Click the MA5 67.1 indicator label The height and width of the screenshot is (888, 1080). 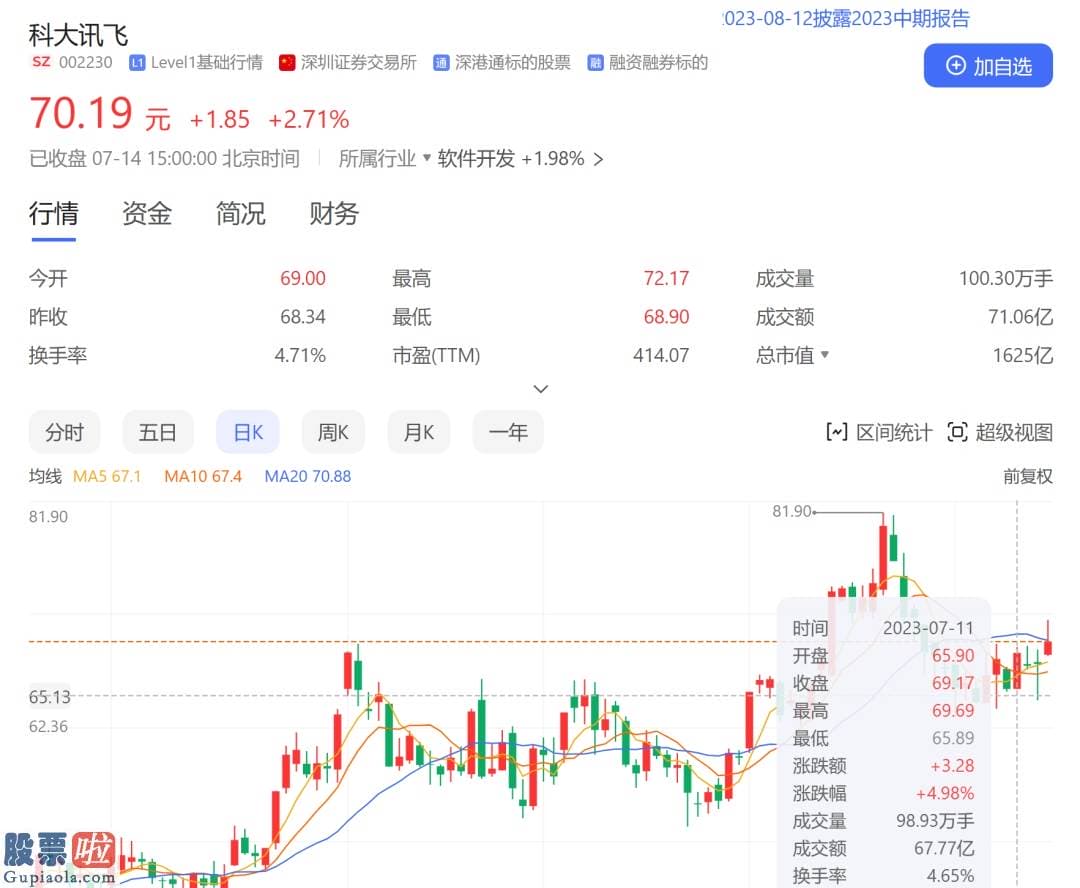(107, 477)
